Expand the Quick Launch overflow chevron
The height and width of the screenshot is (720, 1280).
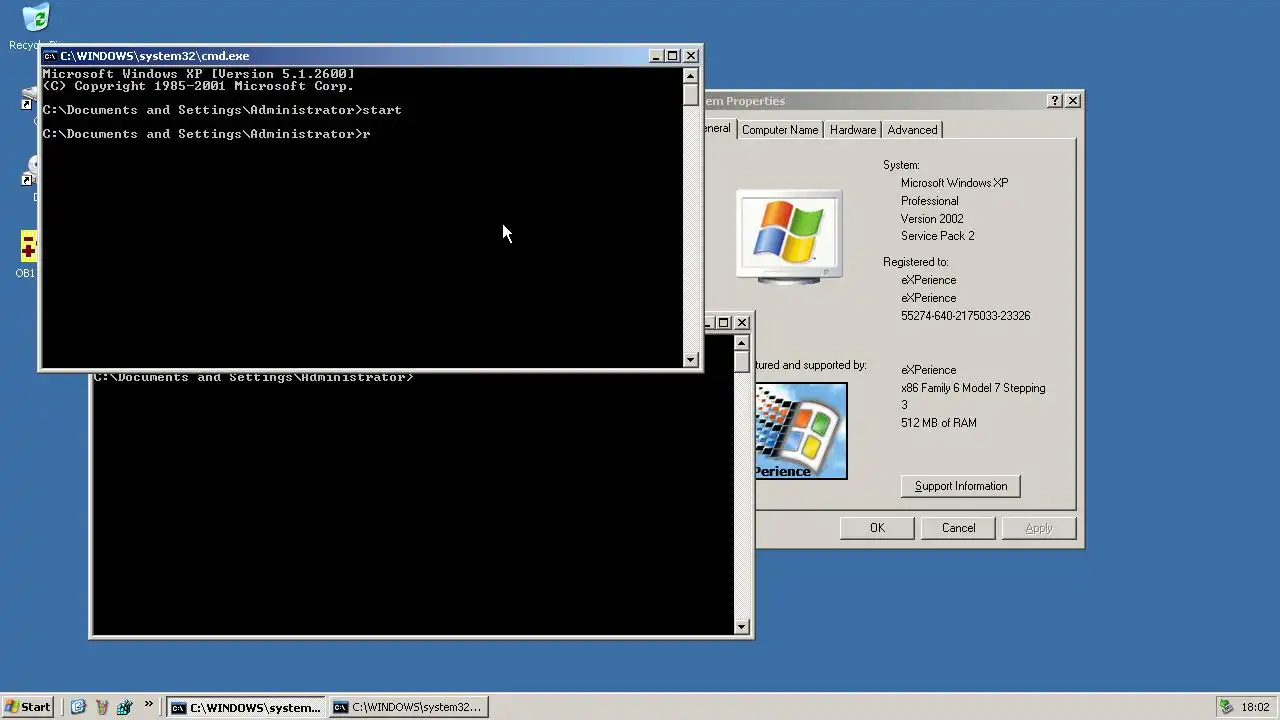coord(148,705)
